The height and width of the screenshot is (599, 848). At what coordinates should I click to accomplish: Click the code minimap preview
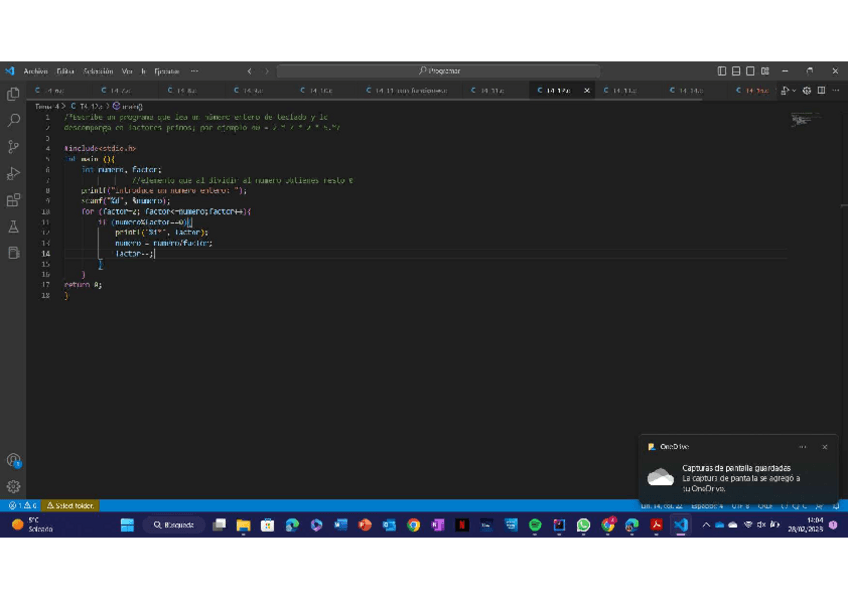[802, 120]
